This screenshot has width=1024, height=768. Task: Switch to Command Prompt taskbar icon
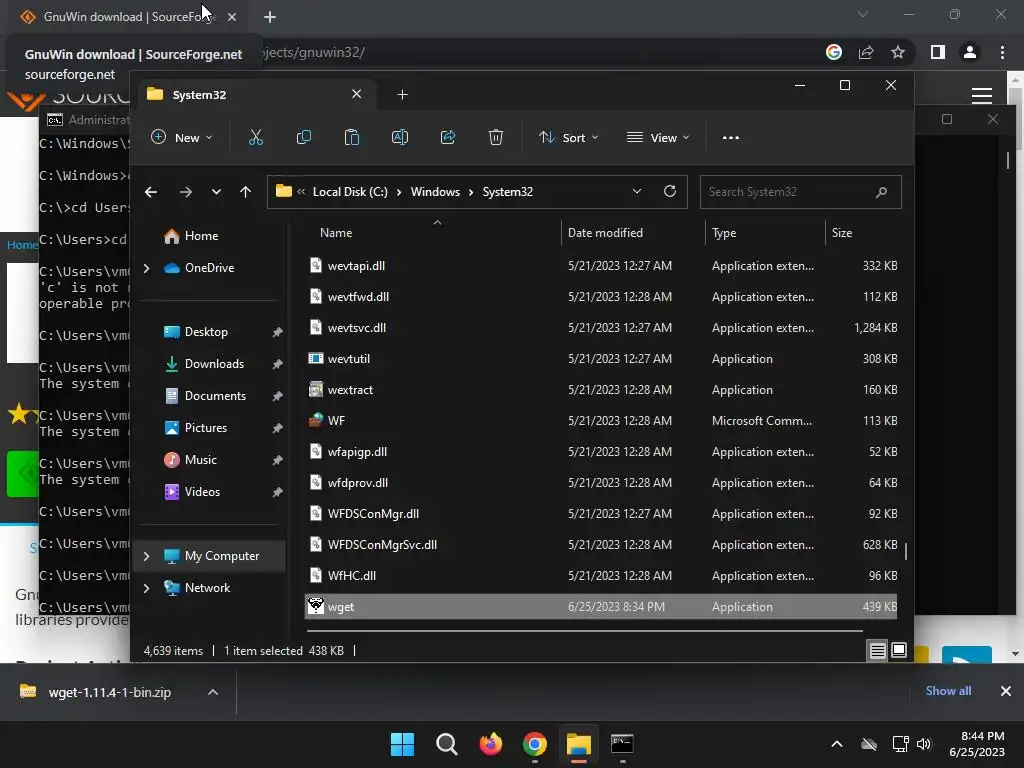(x=622, y=744)
